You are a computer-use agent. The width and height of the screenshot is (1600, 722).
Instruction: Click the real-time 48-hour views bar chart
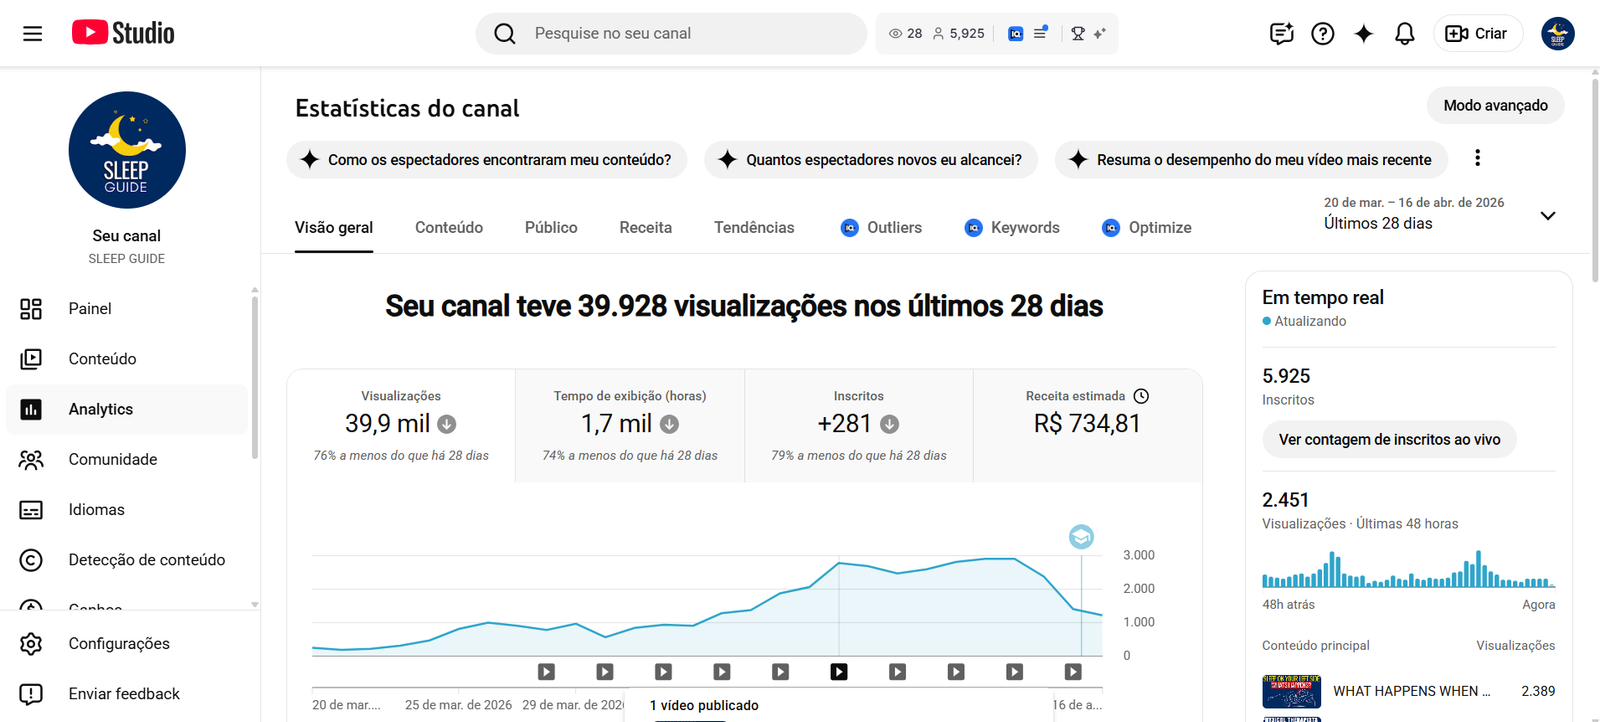point(1408,568)
